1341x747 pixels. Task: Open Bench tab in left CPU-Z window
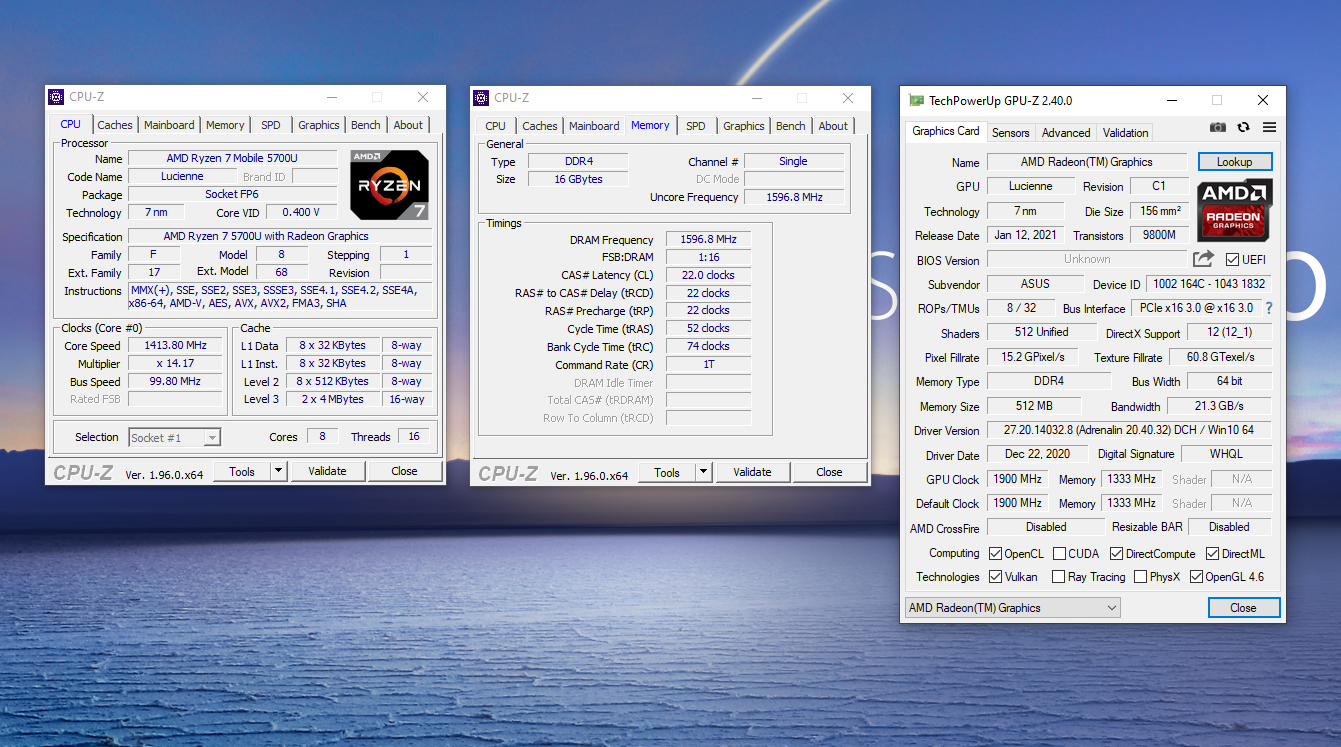click(366, 125)
